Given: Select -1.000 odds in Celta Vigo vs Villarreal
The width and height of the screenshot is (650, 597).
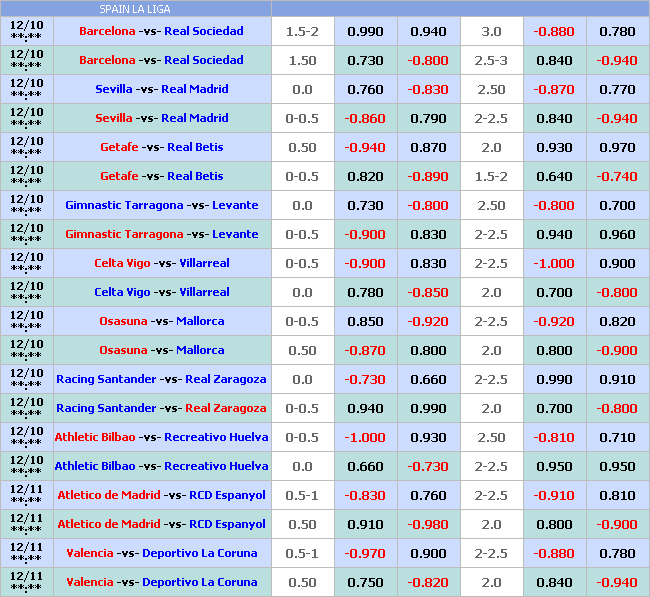Looking at the screenshot, I should pos(554,263).
